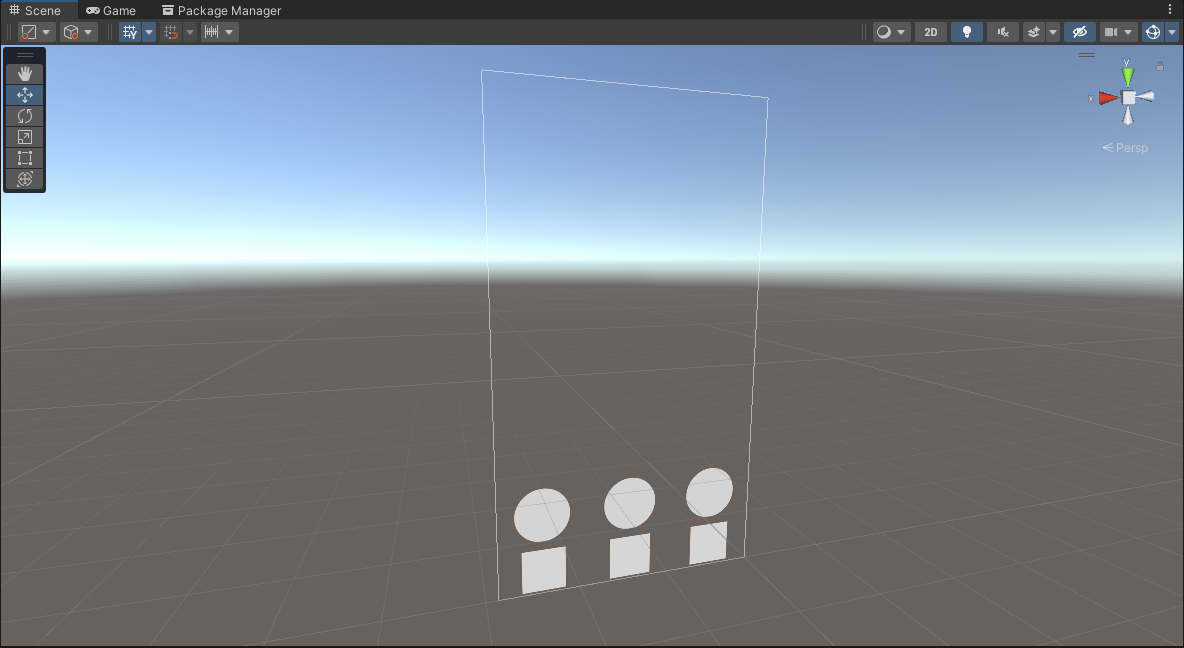The width and height of the screenshot is (1184, 648).
Task: Select the Rotate tool
Action: click(25, 116)
